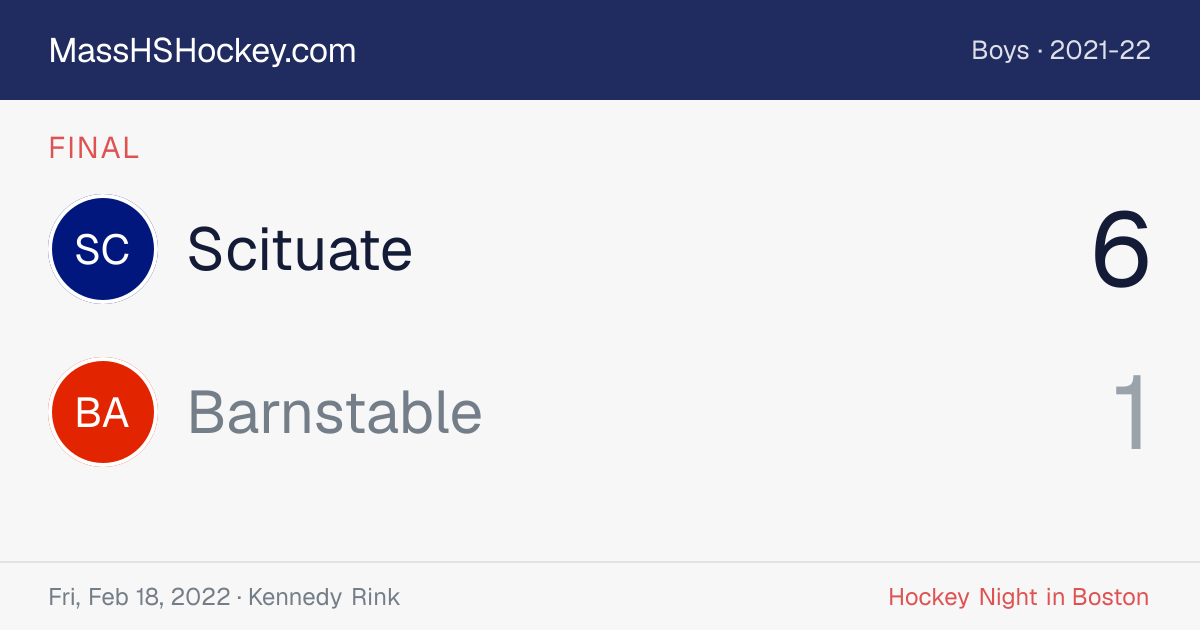1200x630 pixels.
Task: Click Barnstable's score of 1
Action: (1131, 412)
